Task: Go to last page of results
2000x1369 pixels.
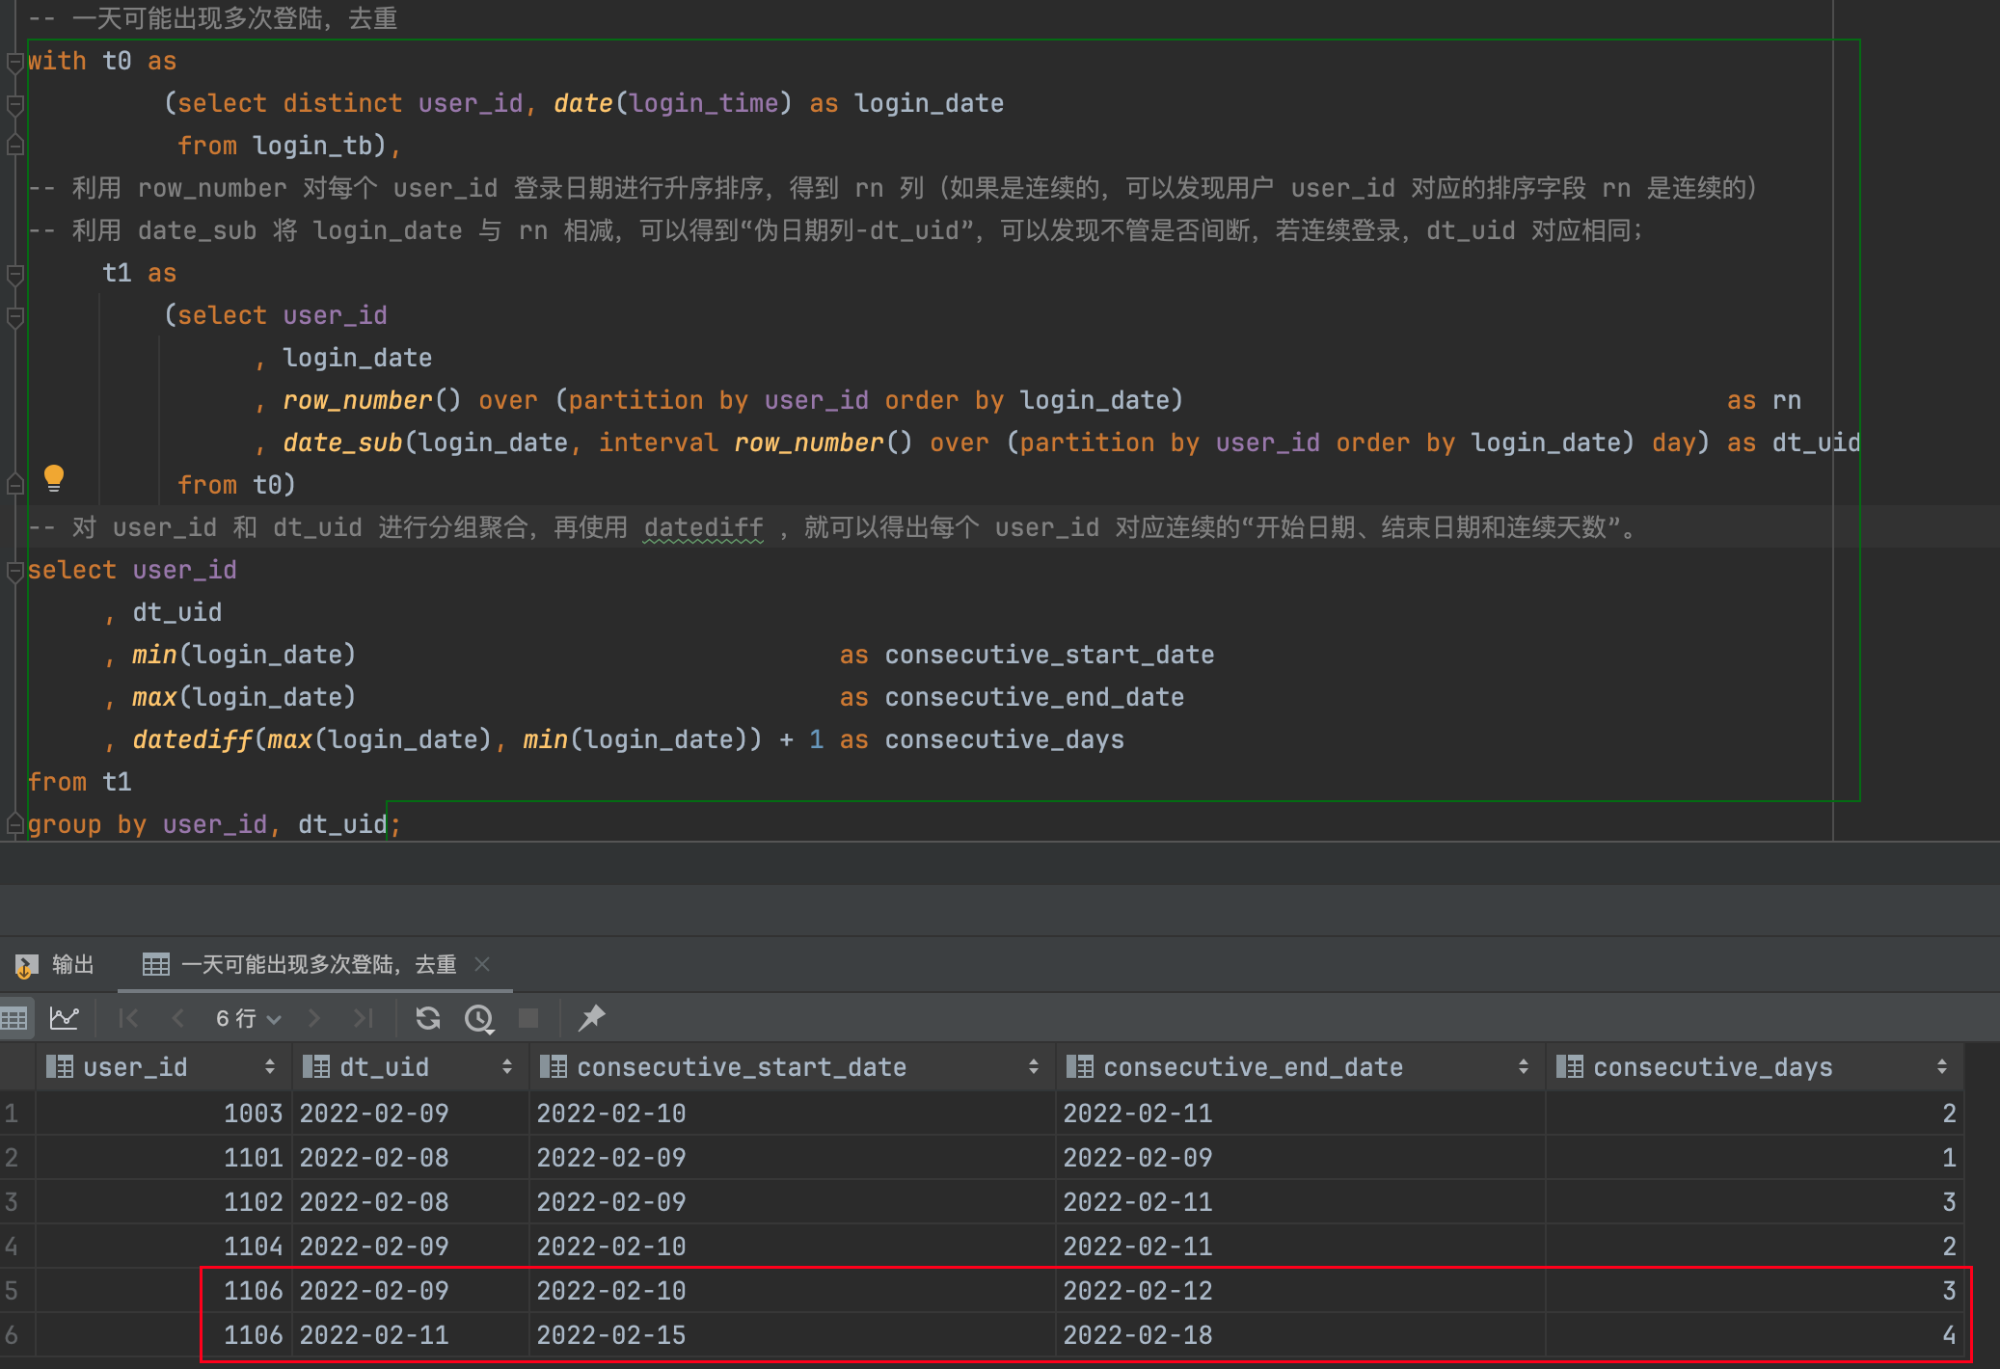Action: 363,1019
